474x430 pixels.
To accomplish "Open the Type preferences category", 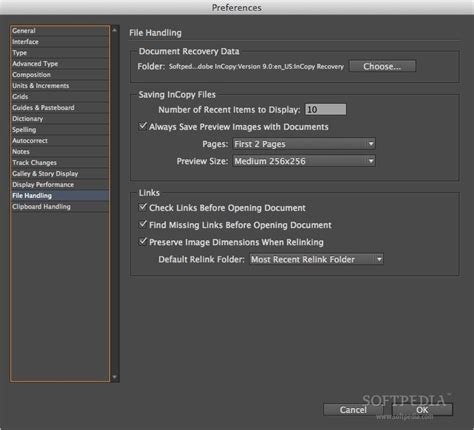I will (60, 53).
